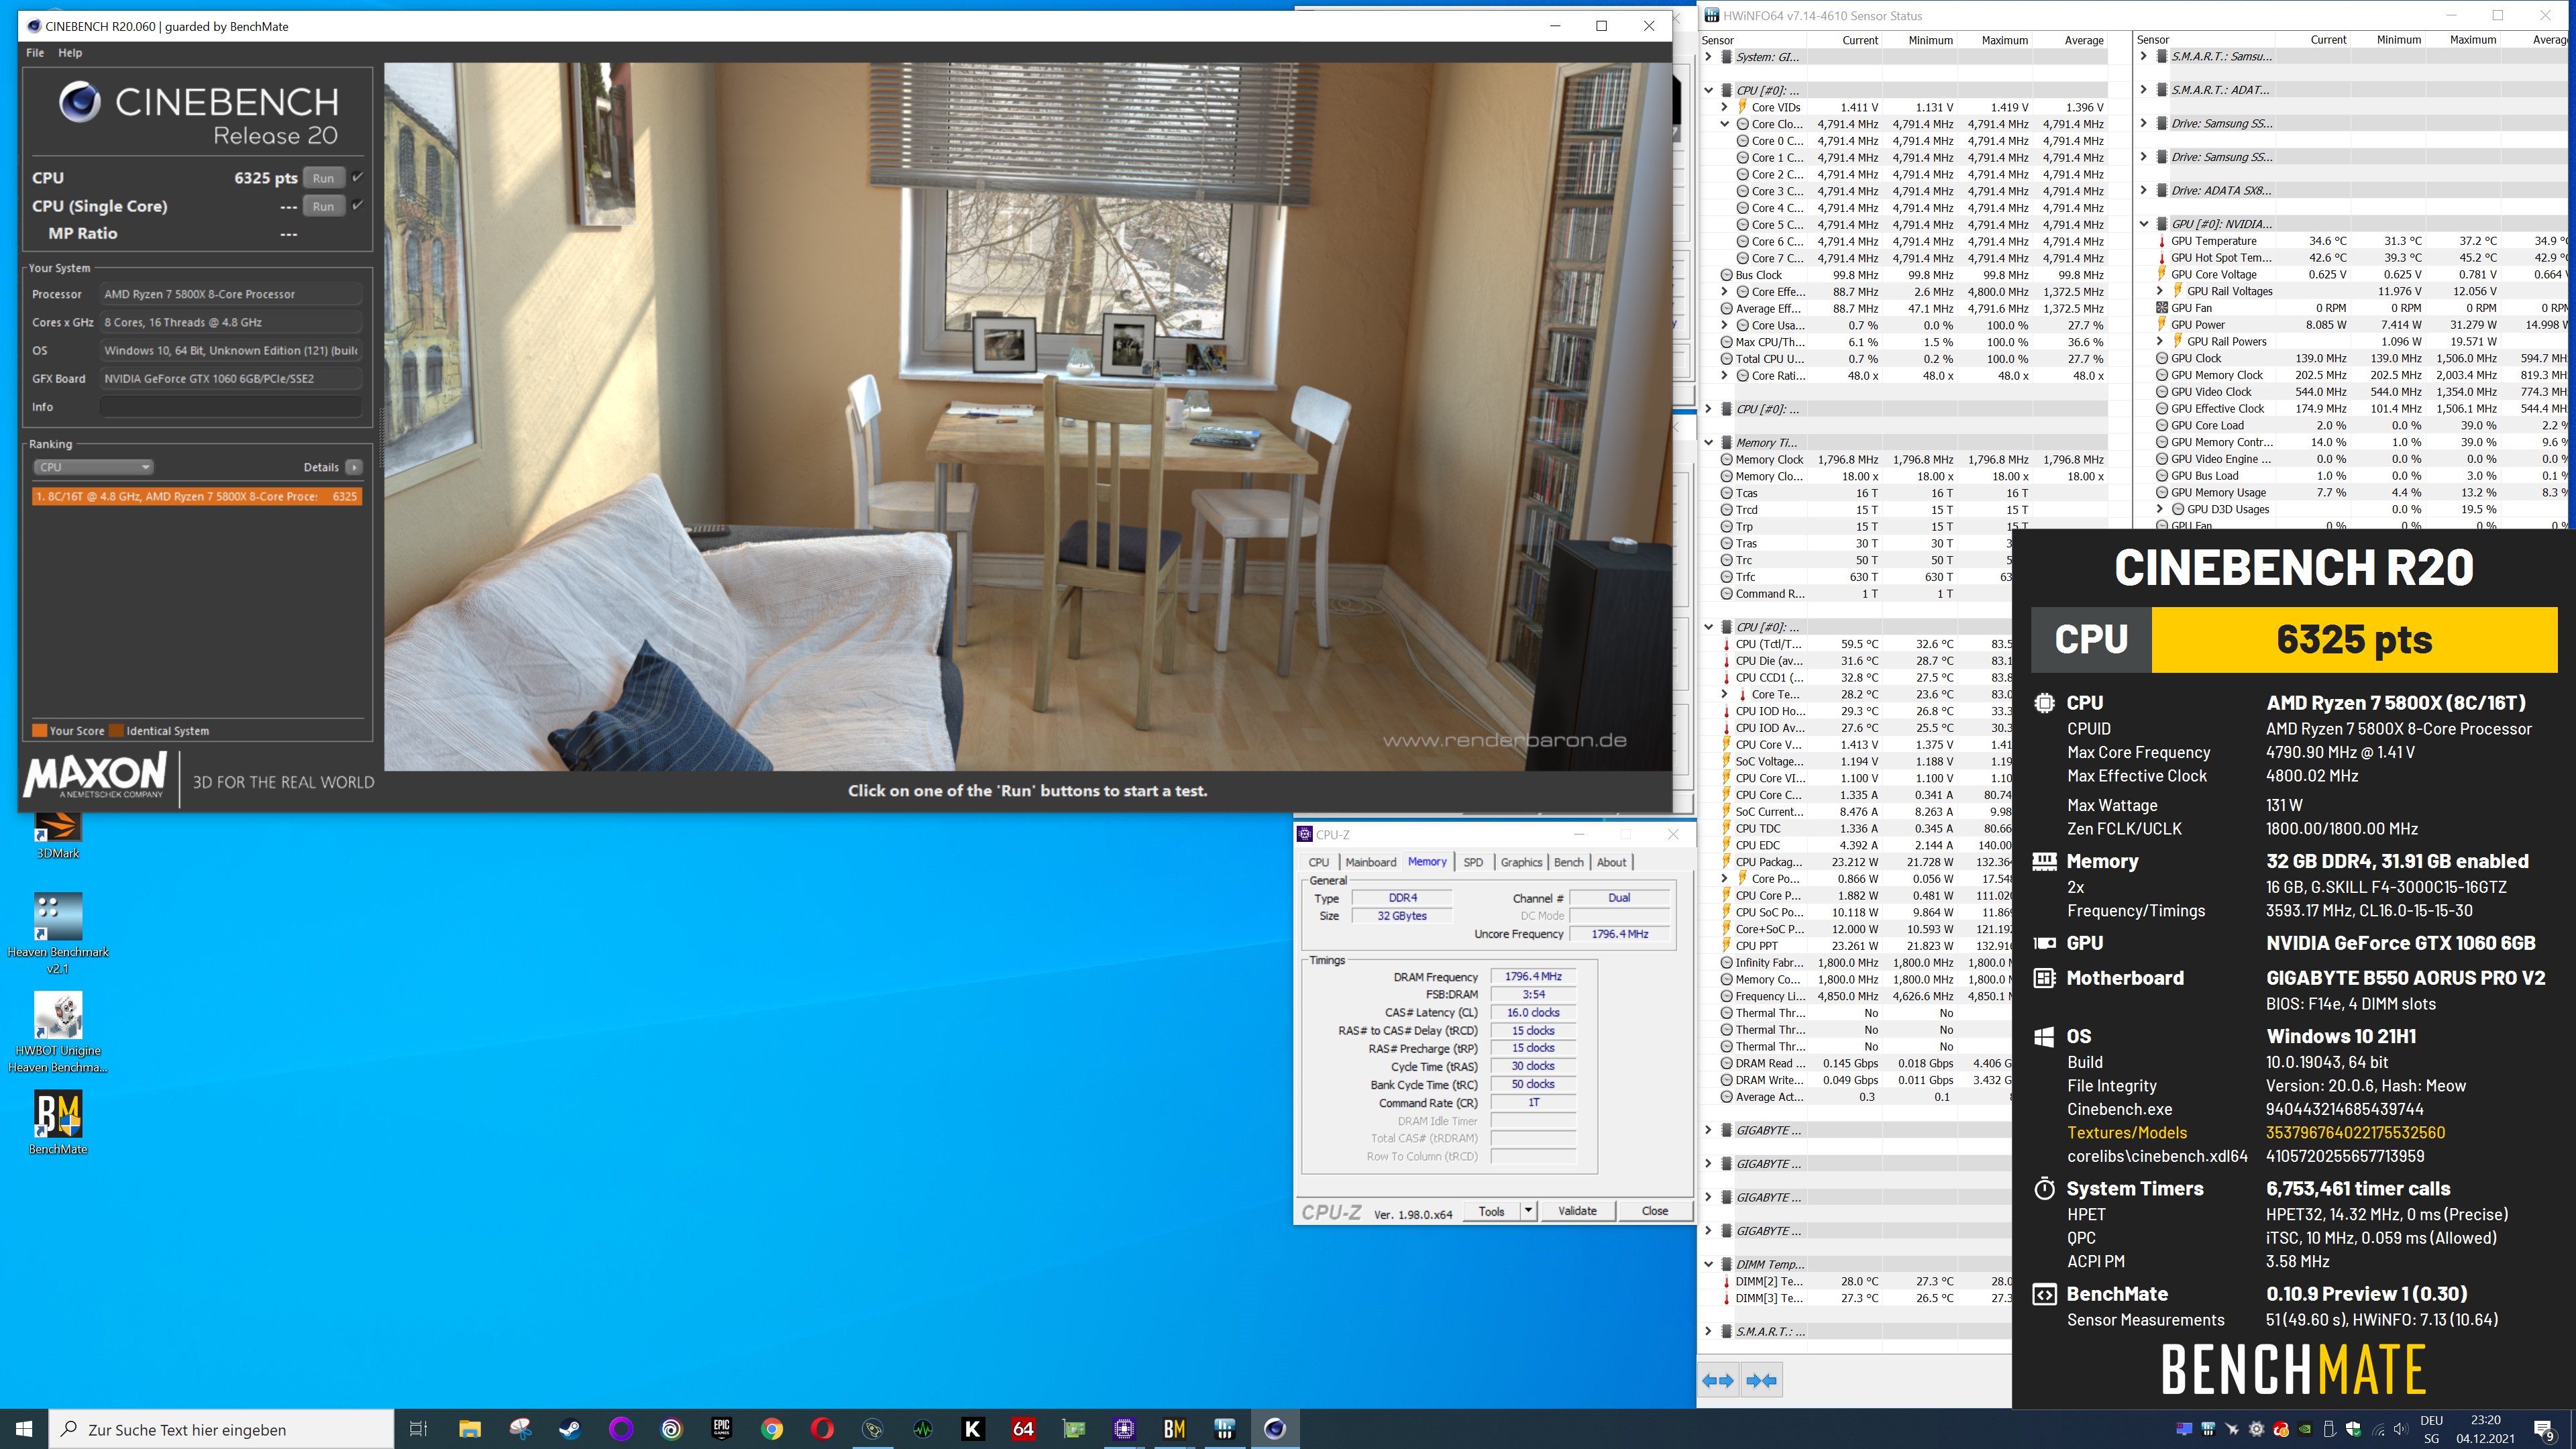Open the volume speaker tray icon
This screenshot has width=2576, height=1449.
(2402, 1429)
